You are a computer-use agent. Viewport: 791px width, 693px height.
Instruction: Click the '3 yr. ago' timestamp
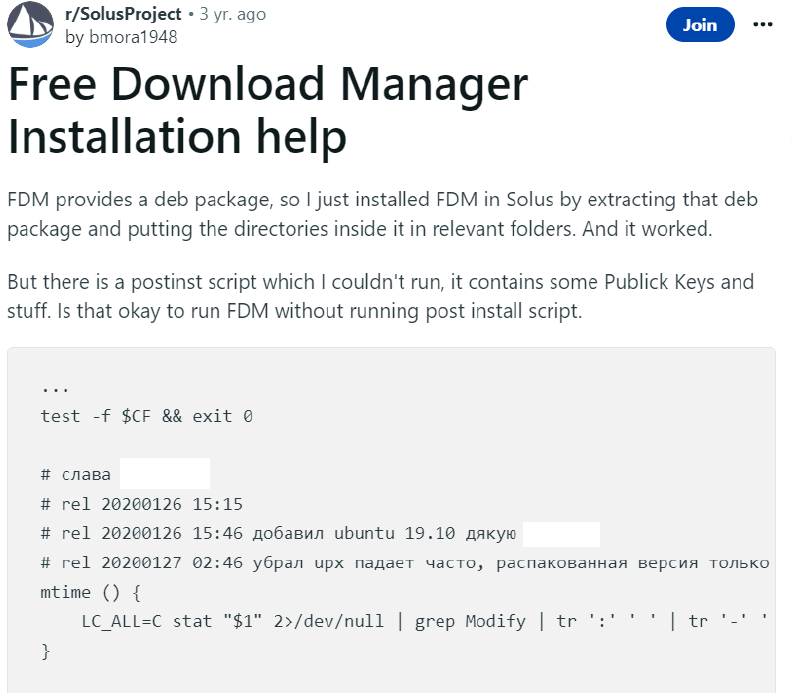point(232,14)
